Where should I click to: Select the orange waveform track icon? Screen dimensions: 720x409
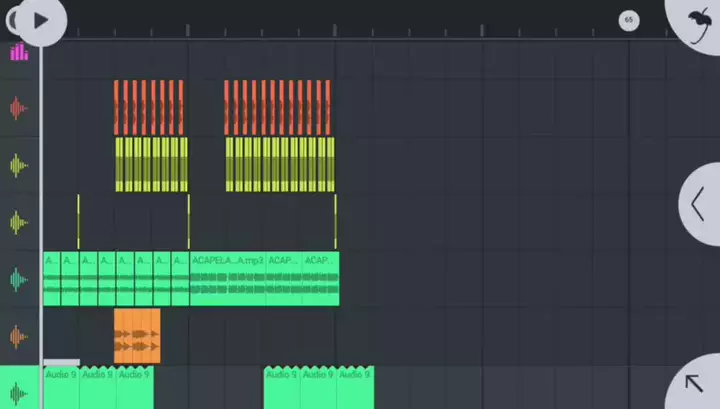[18, 337]
